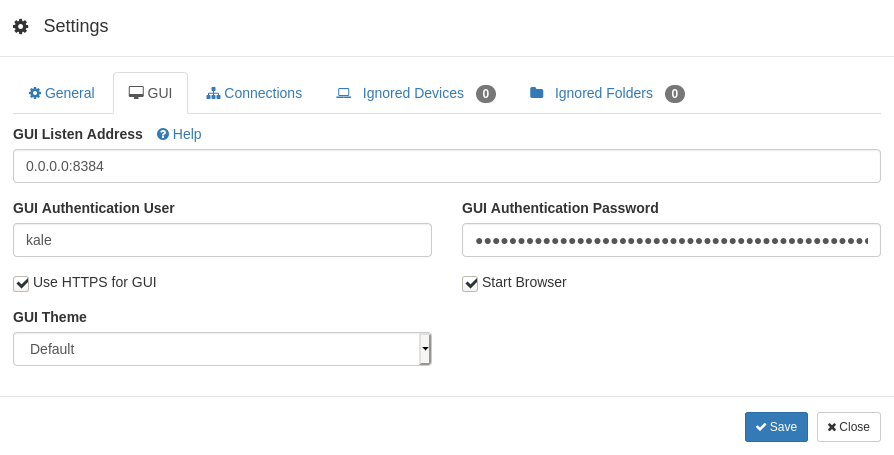
Task: Uncheck the Start Browser checkbox
Action: (470, 283)
